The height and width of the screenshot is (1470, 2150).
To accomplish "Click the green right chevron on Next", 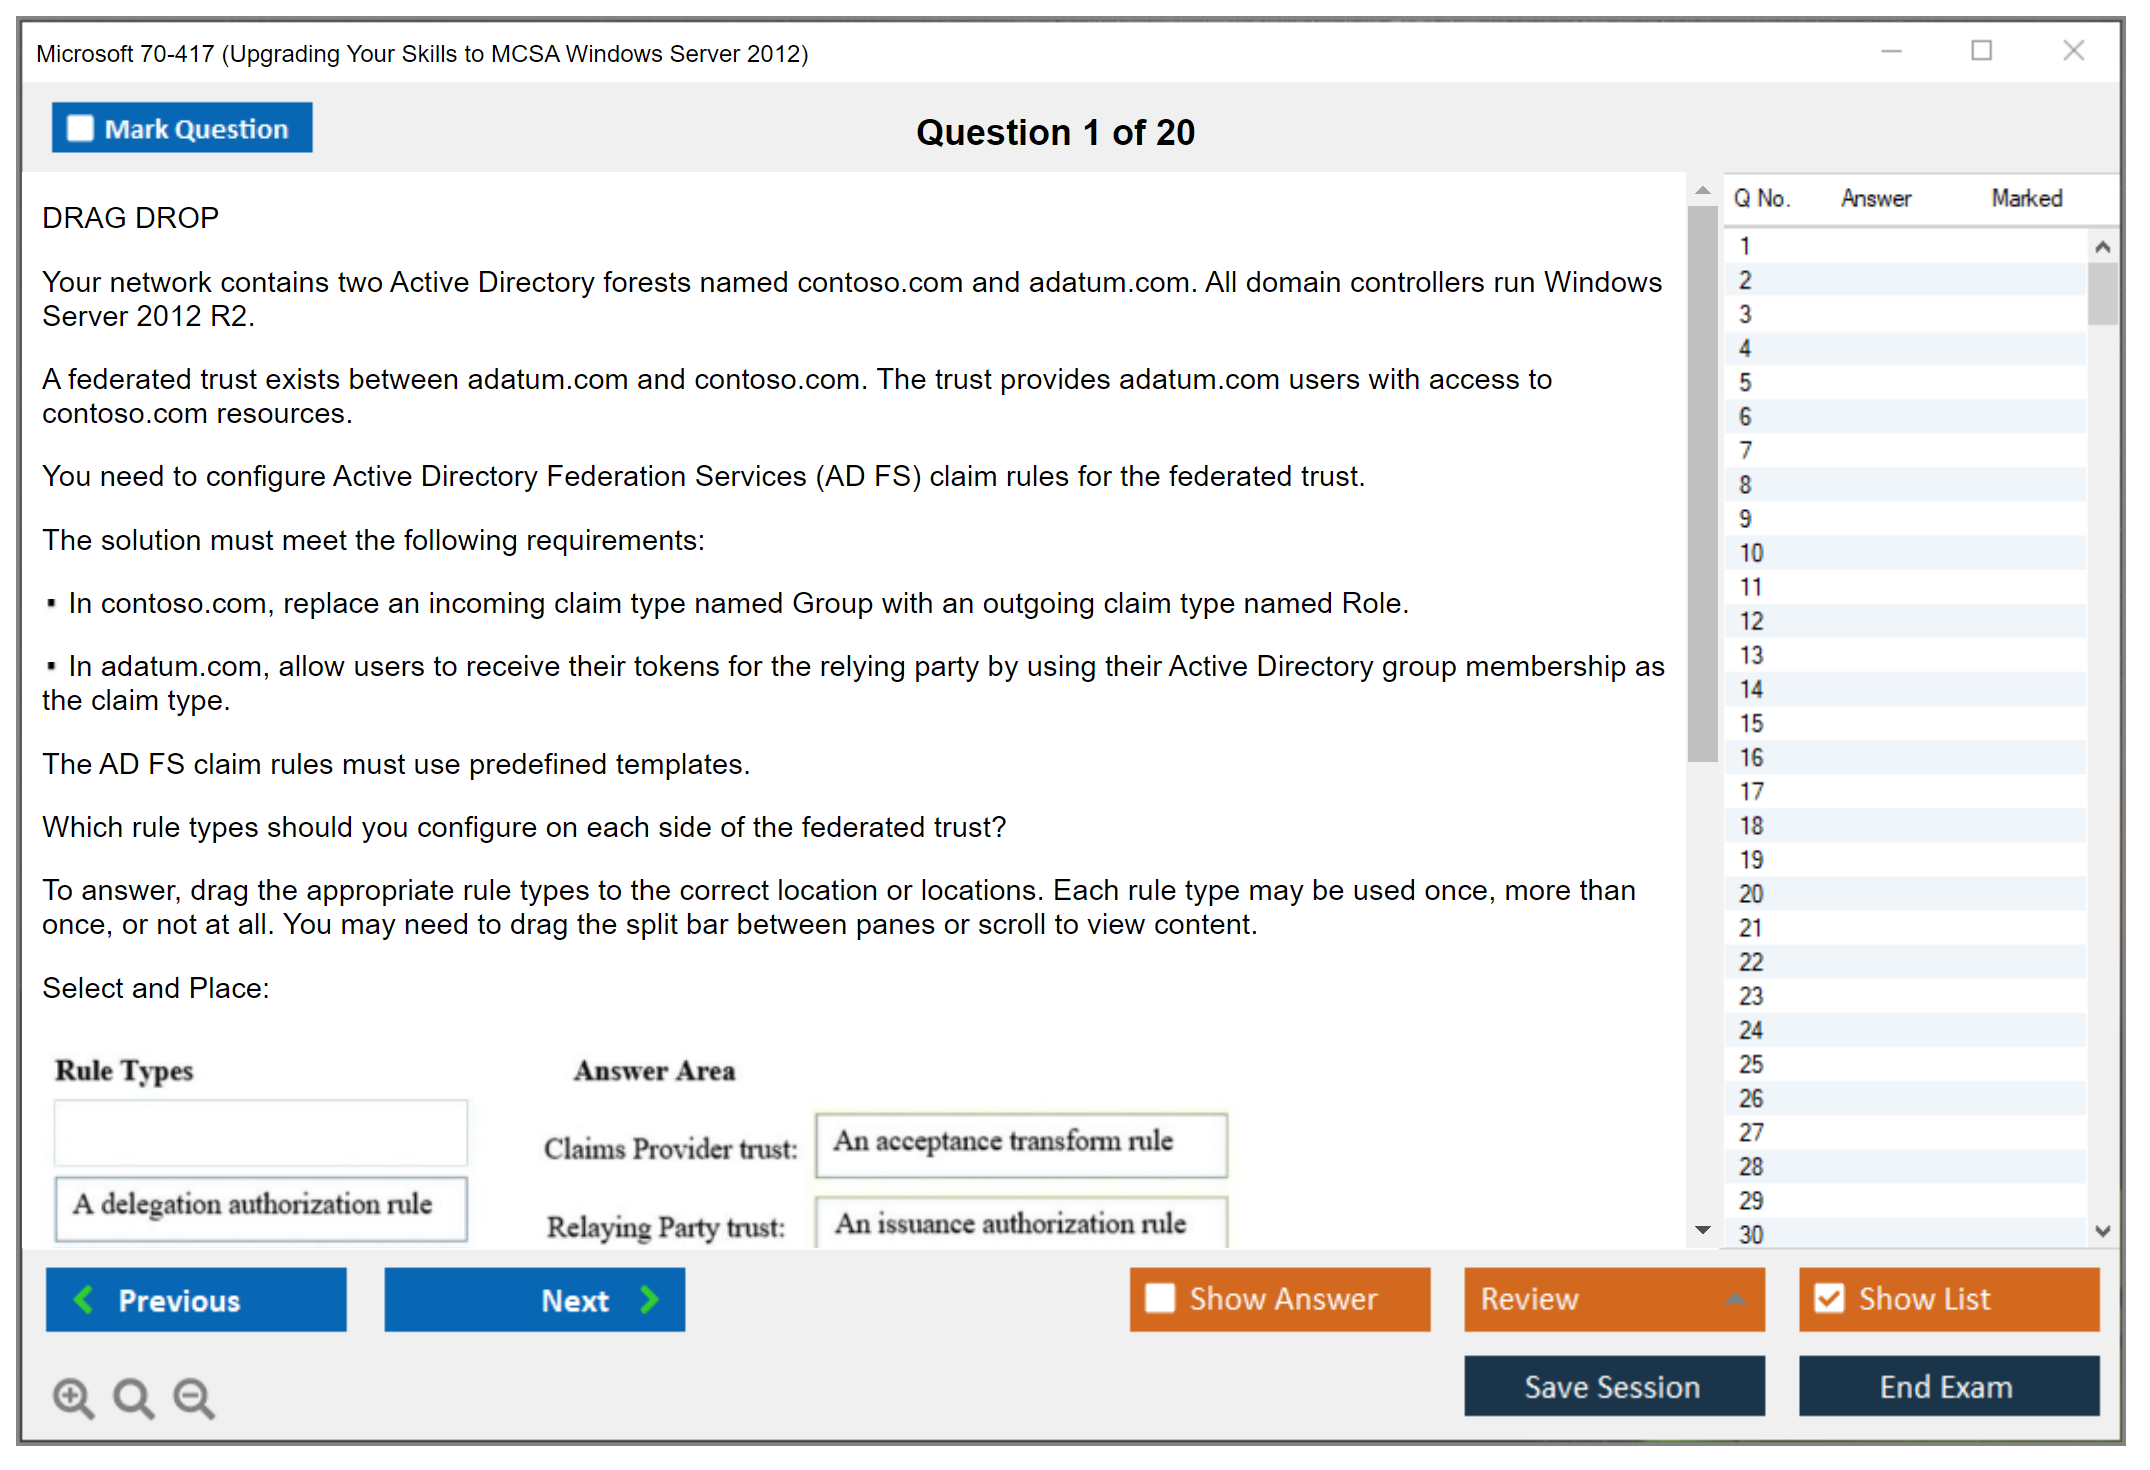I will (649, 1299).
